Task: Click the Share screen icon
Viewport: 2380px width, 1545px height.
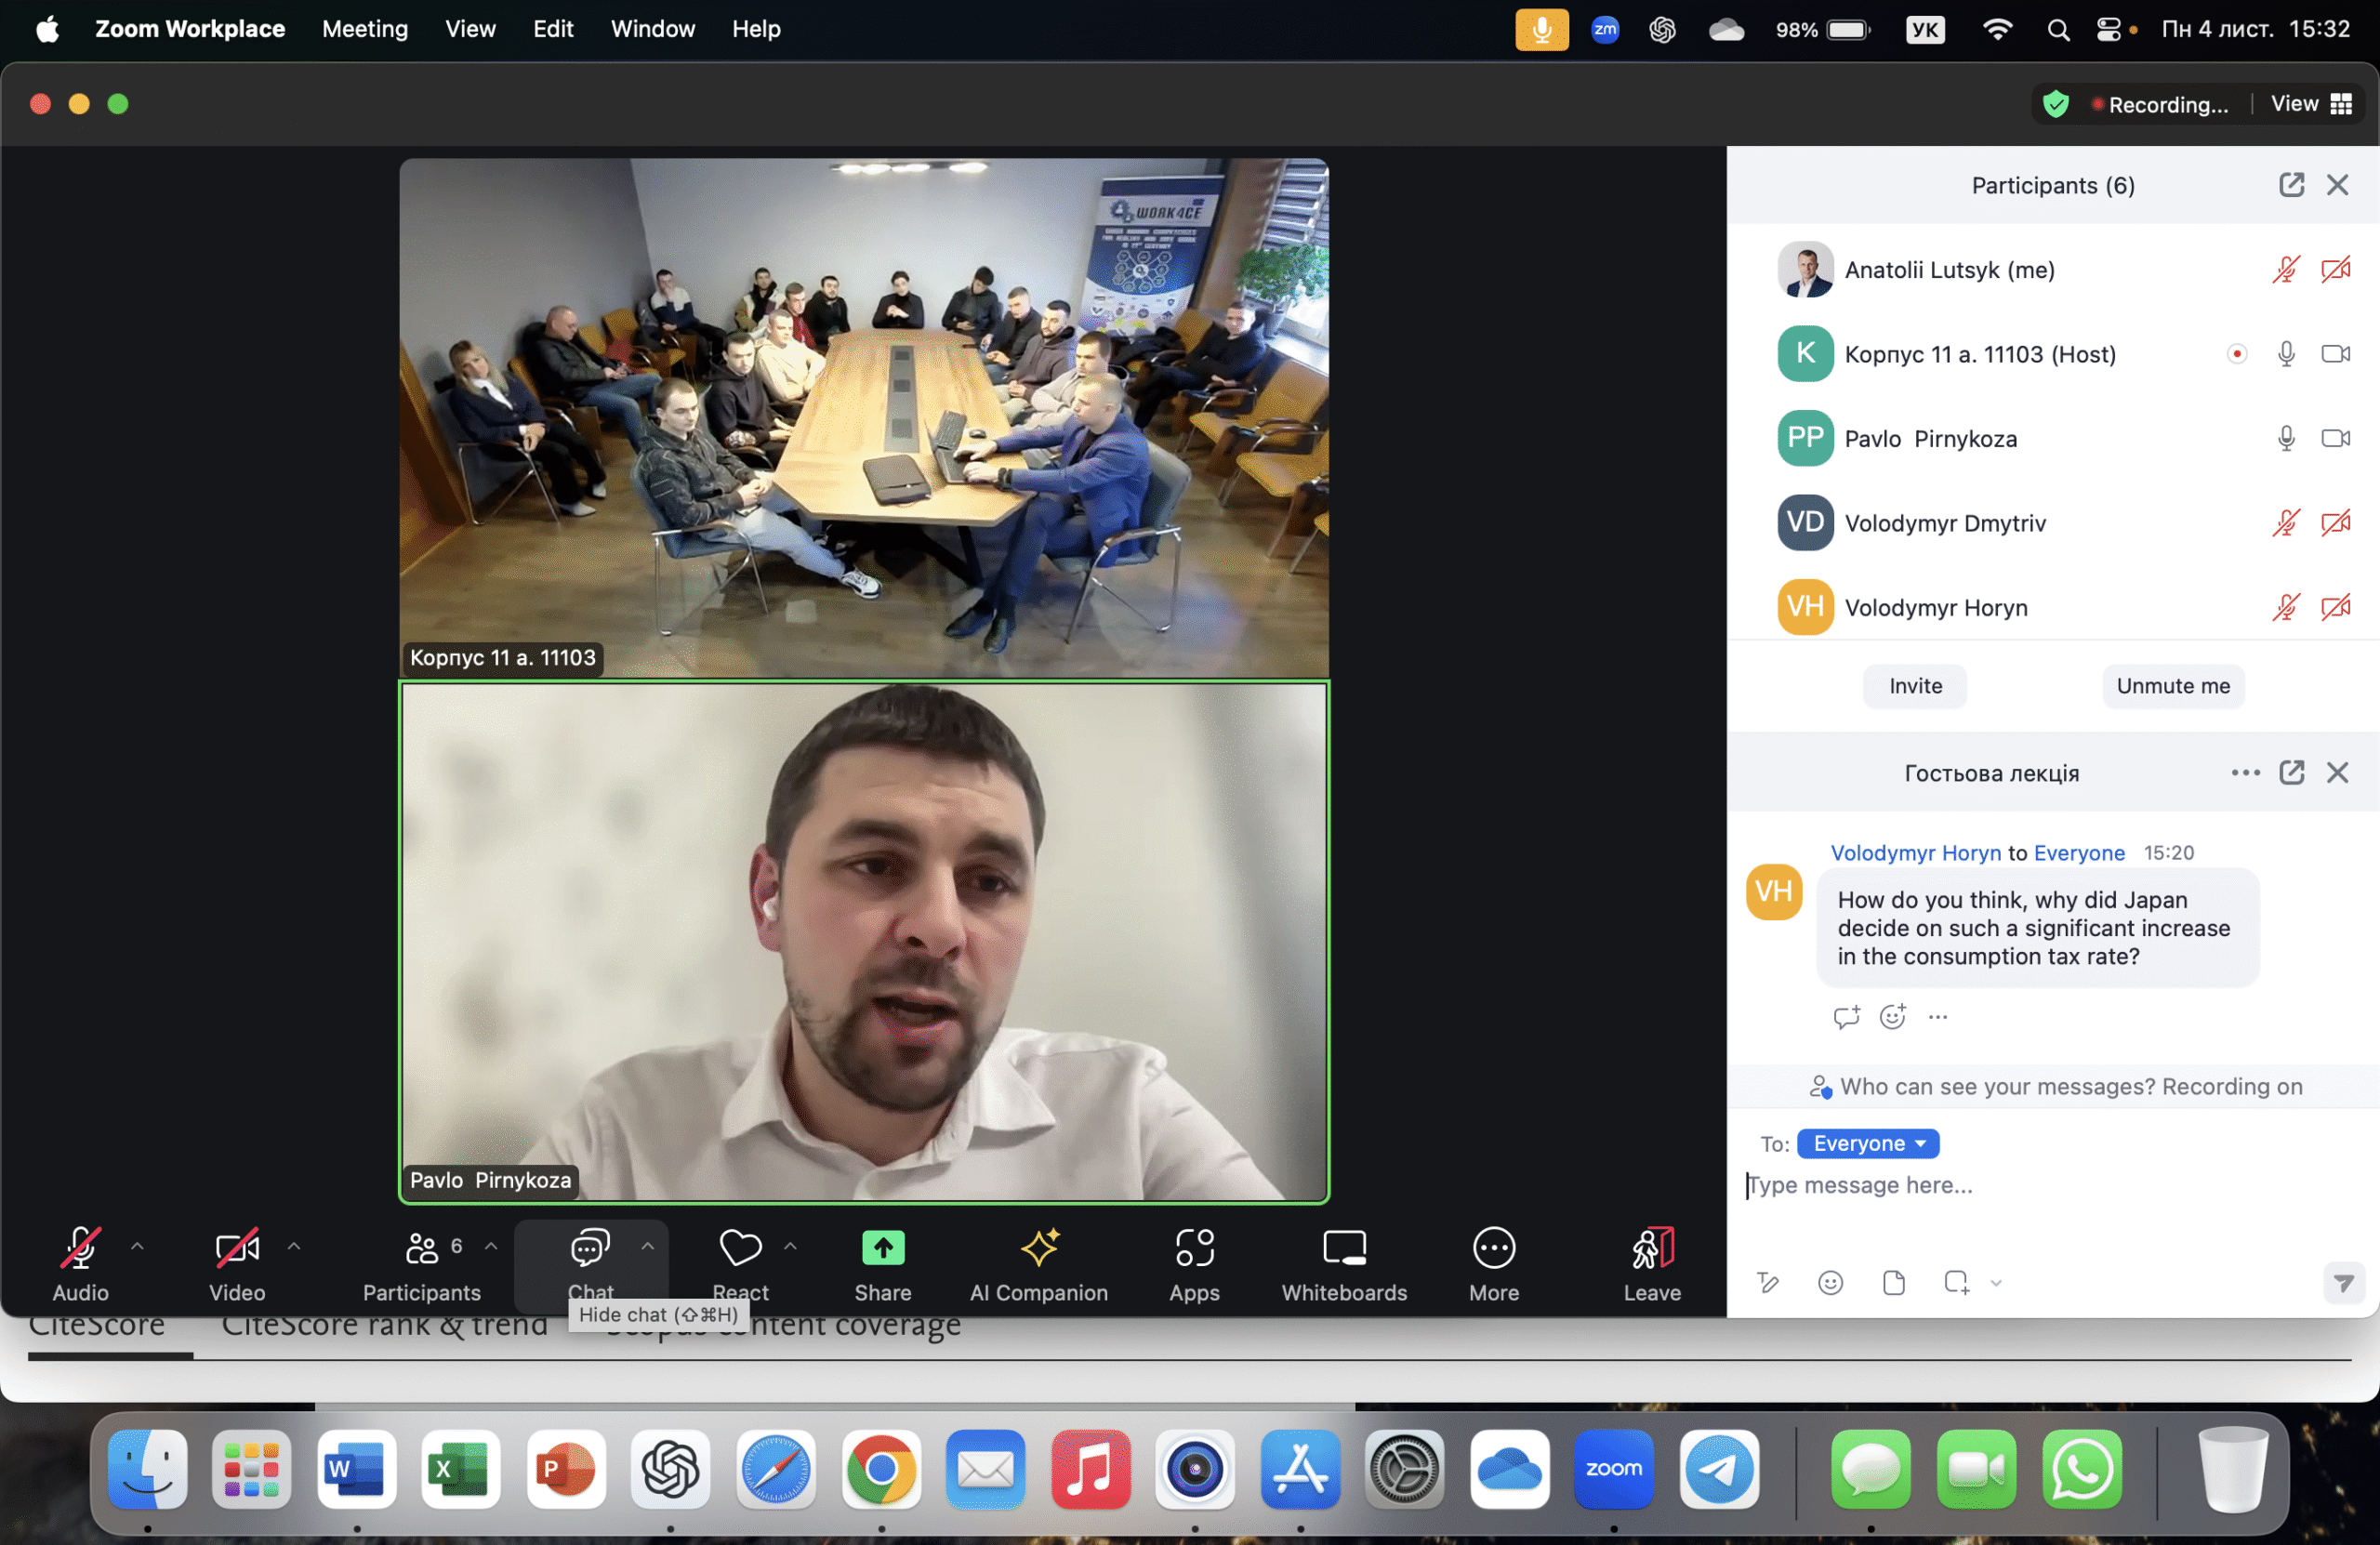Action: pyautogui.click(x=882, y=1248)
